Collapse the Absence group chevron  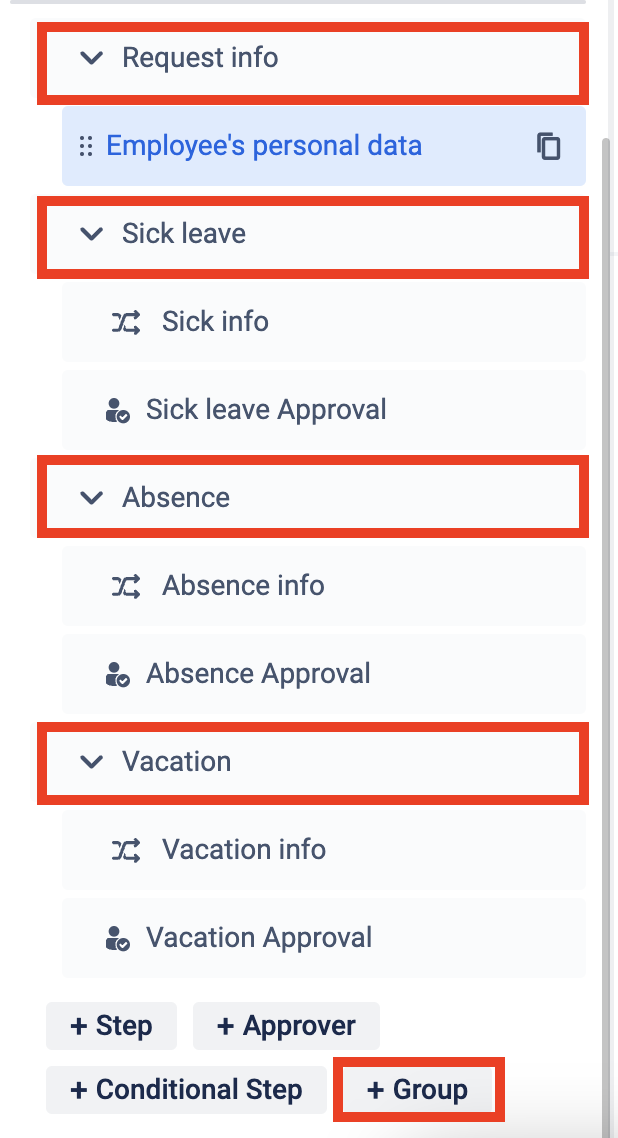92,498
